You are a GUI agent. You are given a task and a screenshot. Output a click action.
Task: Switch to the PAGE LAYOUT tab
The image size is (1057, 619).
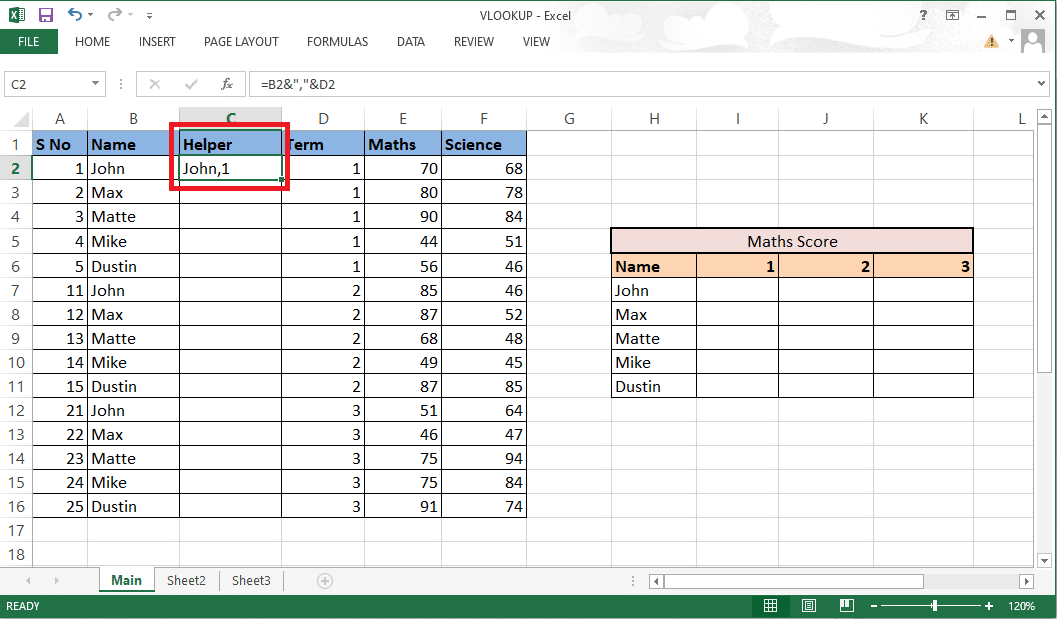(x=241, y=42)
